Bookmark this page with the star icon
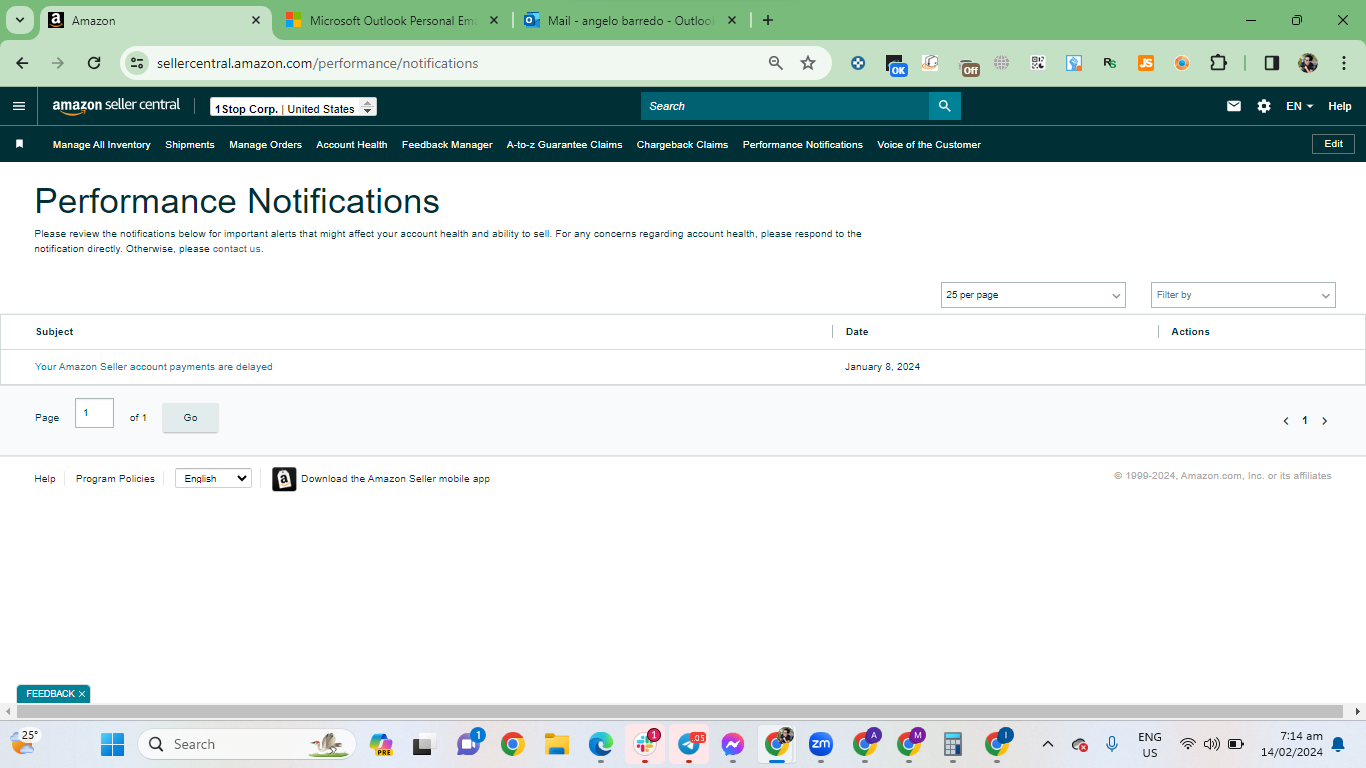This screenshot has height=768, width=1366. click(808, 63)
